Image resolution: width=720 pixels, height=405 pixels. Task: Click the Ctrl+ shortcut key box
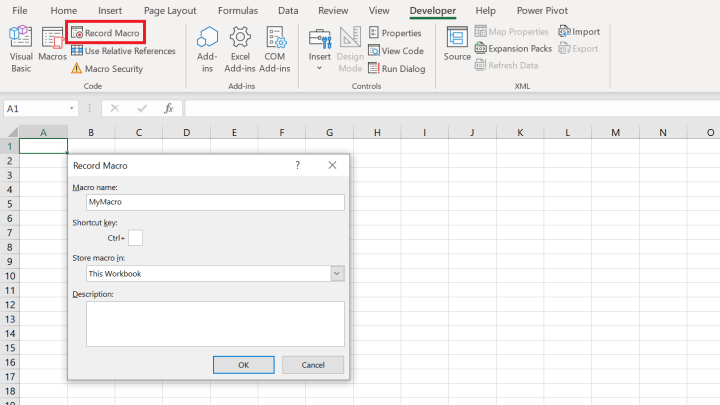click(x=135, y=238)
